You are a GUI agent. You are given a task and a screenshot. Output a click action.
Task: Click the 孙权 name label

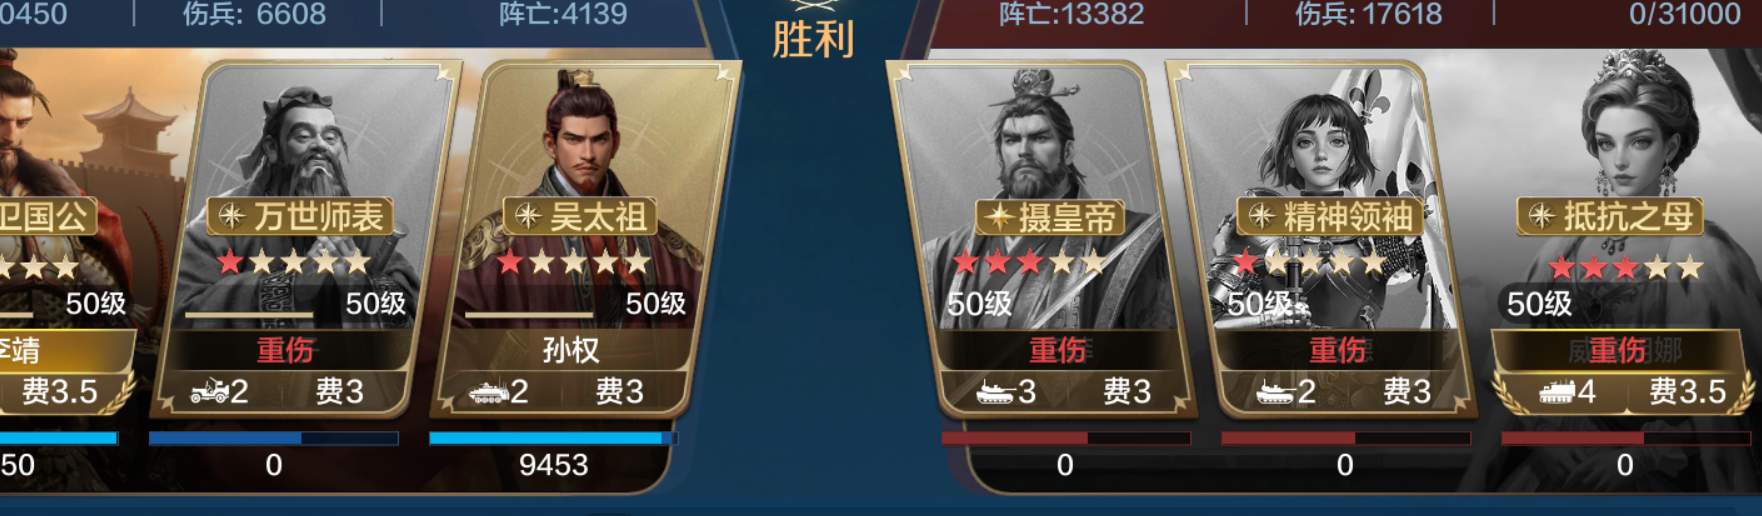click(x=571, y=350)
